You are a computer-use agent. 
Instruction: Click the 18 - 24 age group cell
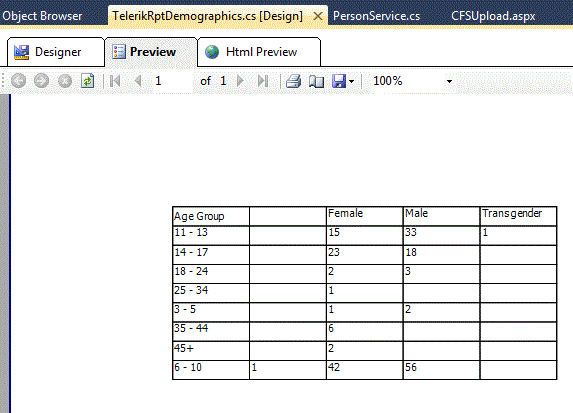point(211,274)
